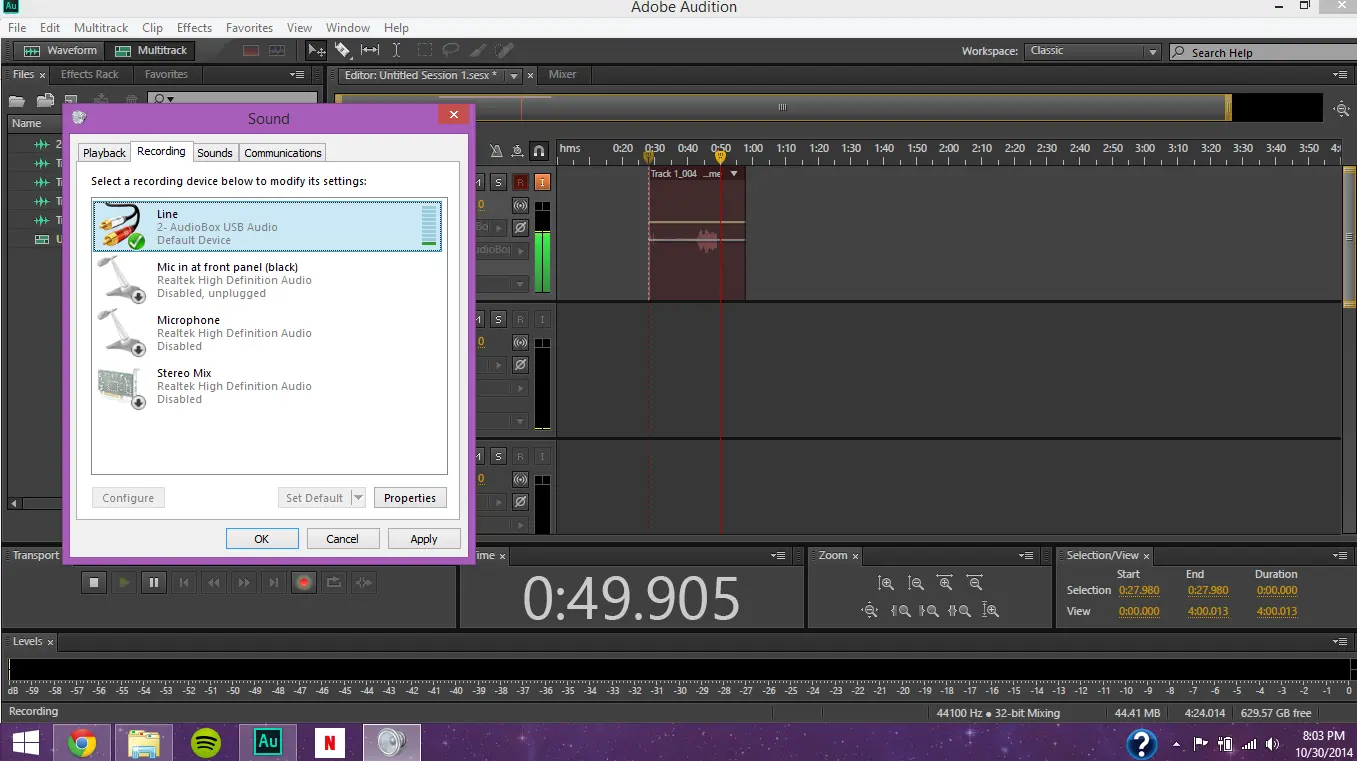
Task: Open the Communications tab in Sound dialog
Action: point(283,153)
